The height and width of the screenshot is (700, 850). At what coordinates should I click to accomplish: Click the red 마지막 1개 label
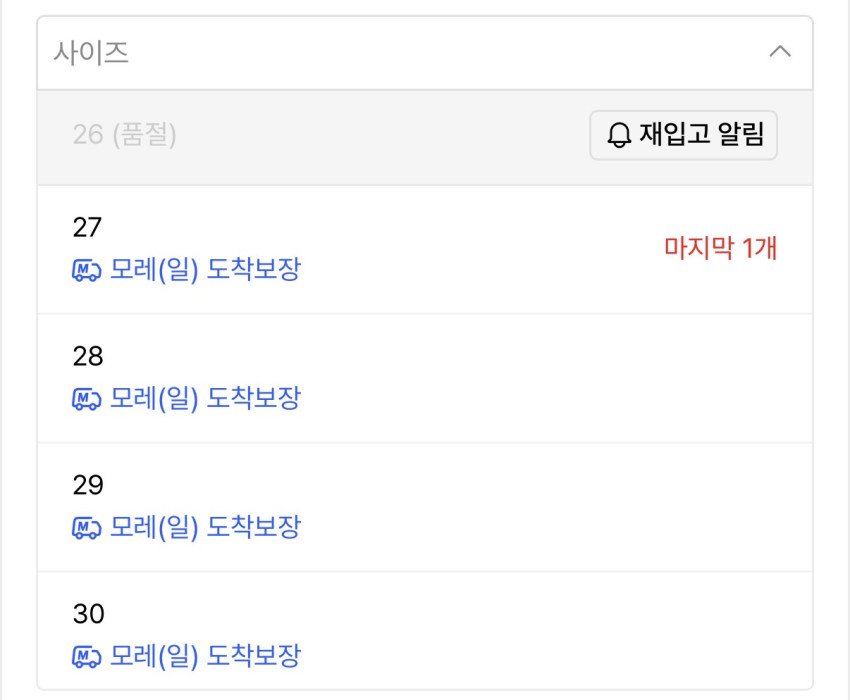tap(720, 248)
